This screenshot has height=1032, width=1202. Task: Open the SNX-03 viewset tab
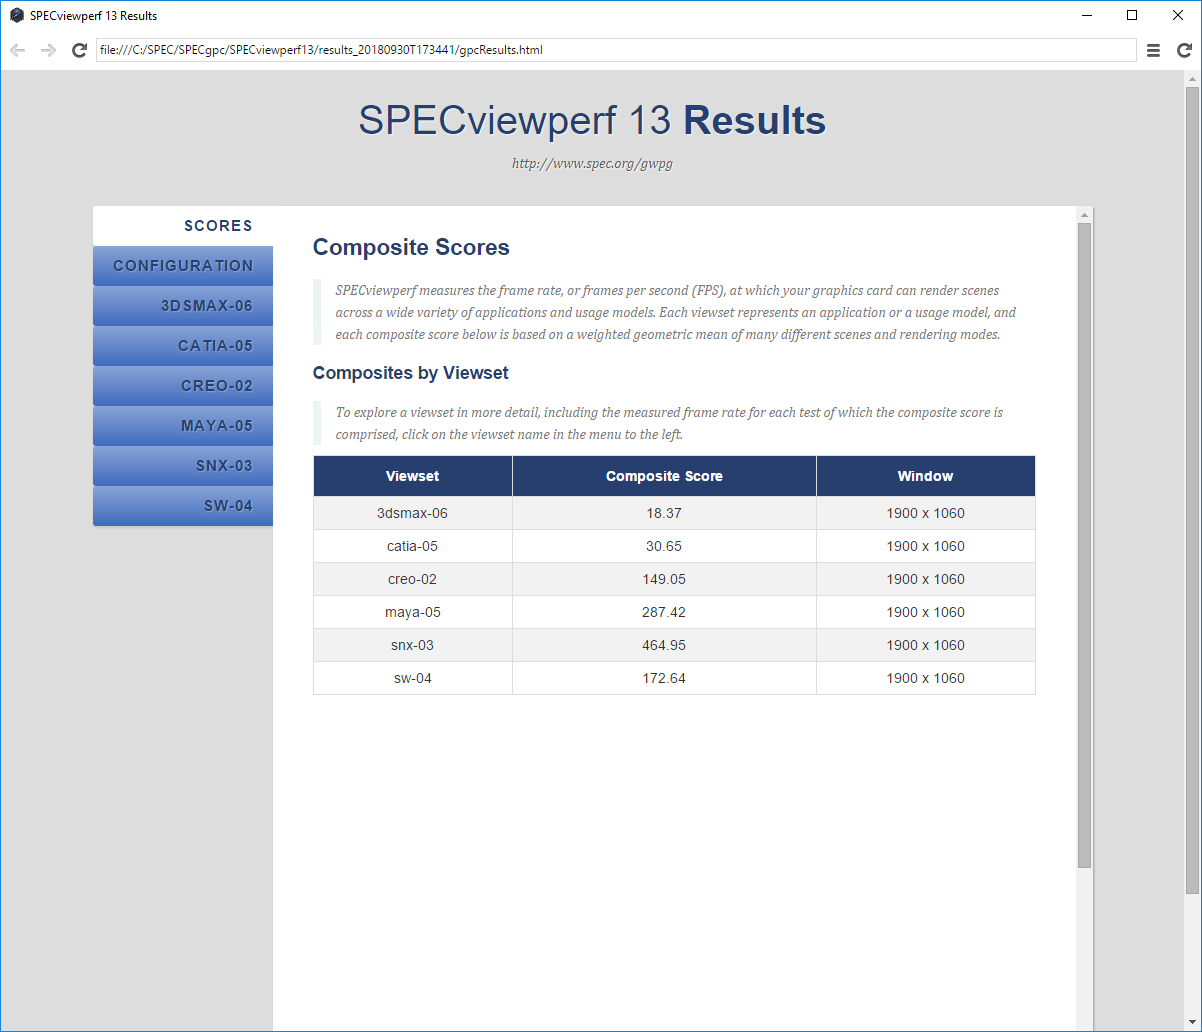click(x=183, y=466)
